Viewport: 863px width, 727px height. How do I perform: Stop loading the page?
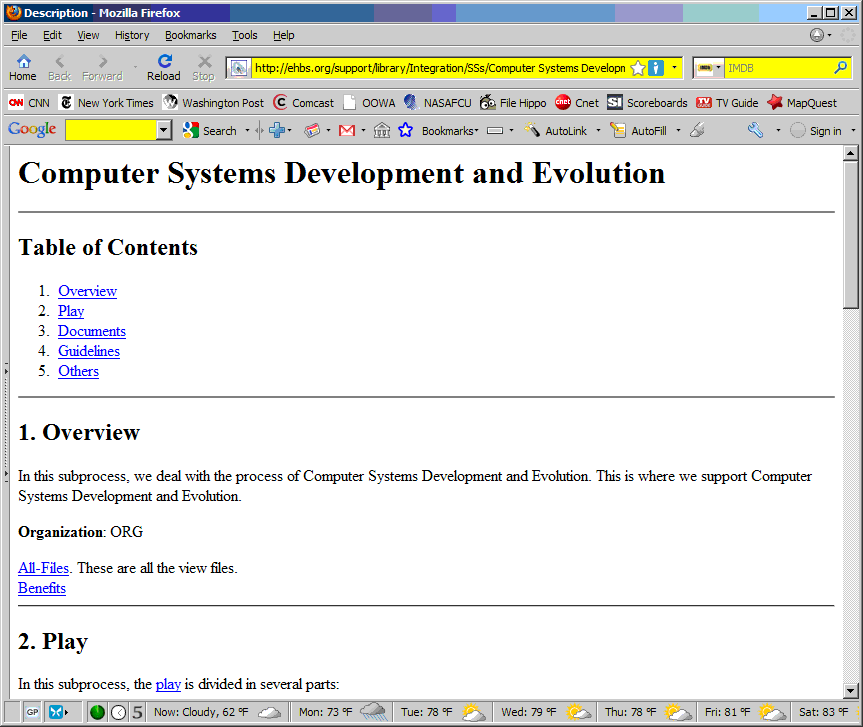click(204, 68)
